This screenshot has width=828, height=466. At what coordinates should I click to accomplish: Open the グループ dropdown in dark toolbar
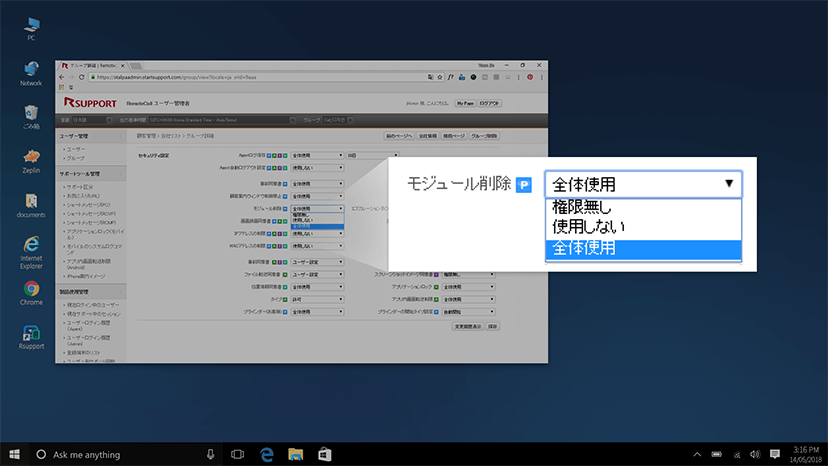(338, 120)
